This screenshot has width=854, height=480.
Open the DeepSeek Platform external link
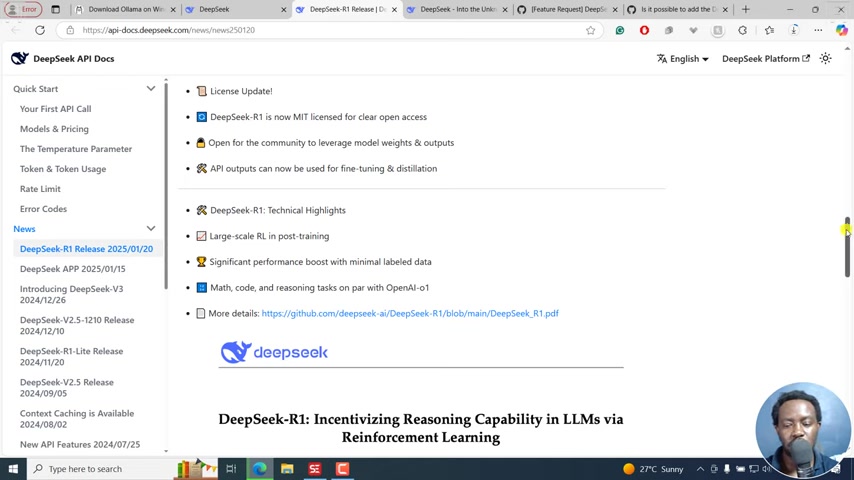click(766, 58)
